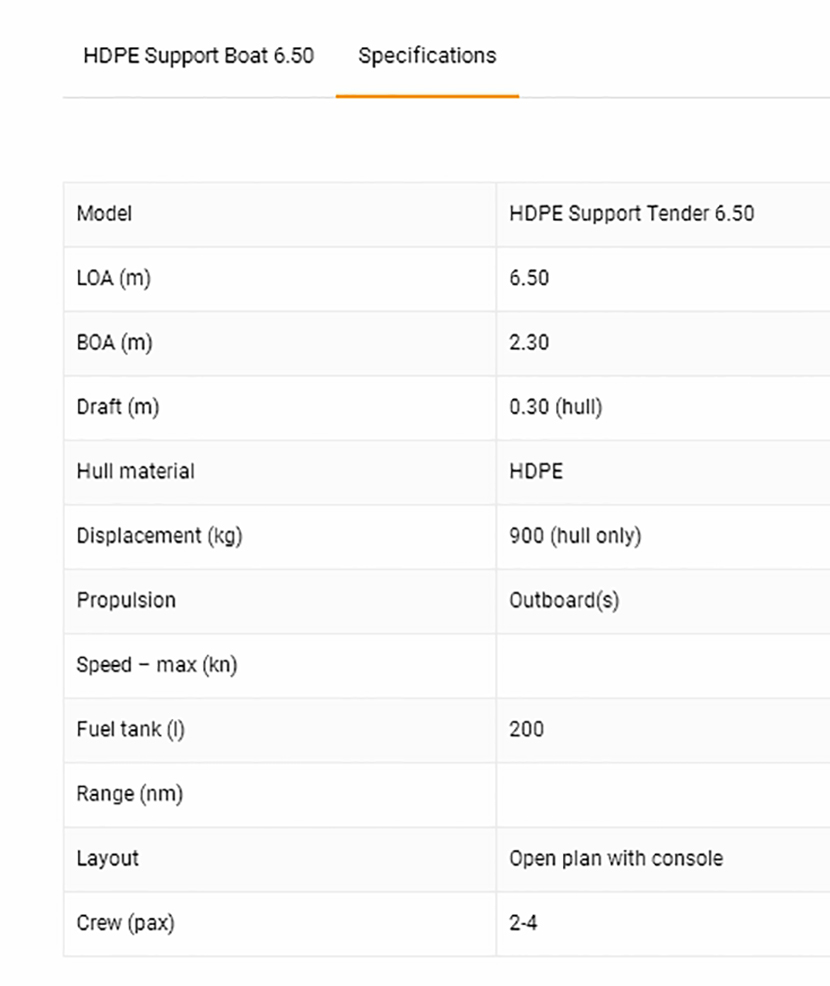Select the HDPE Support Tender 6.50 value
This screenshot has width=830, height=986.
[x=631, y=214]
